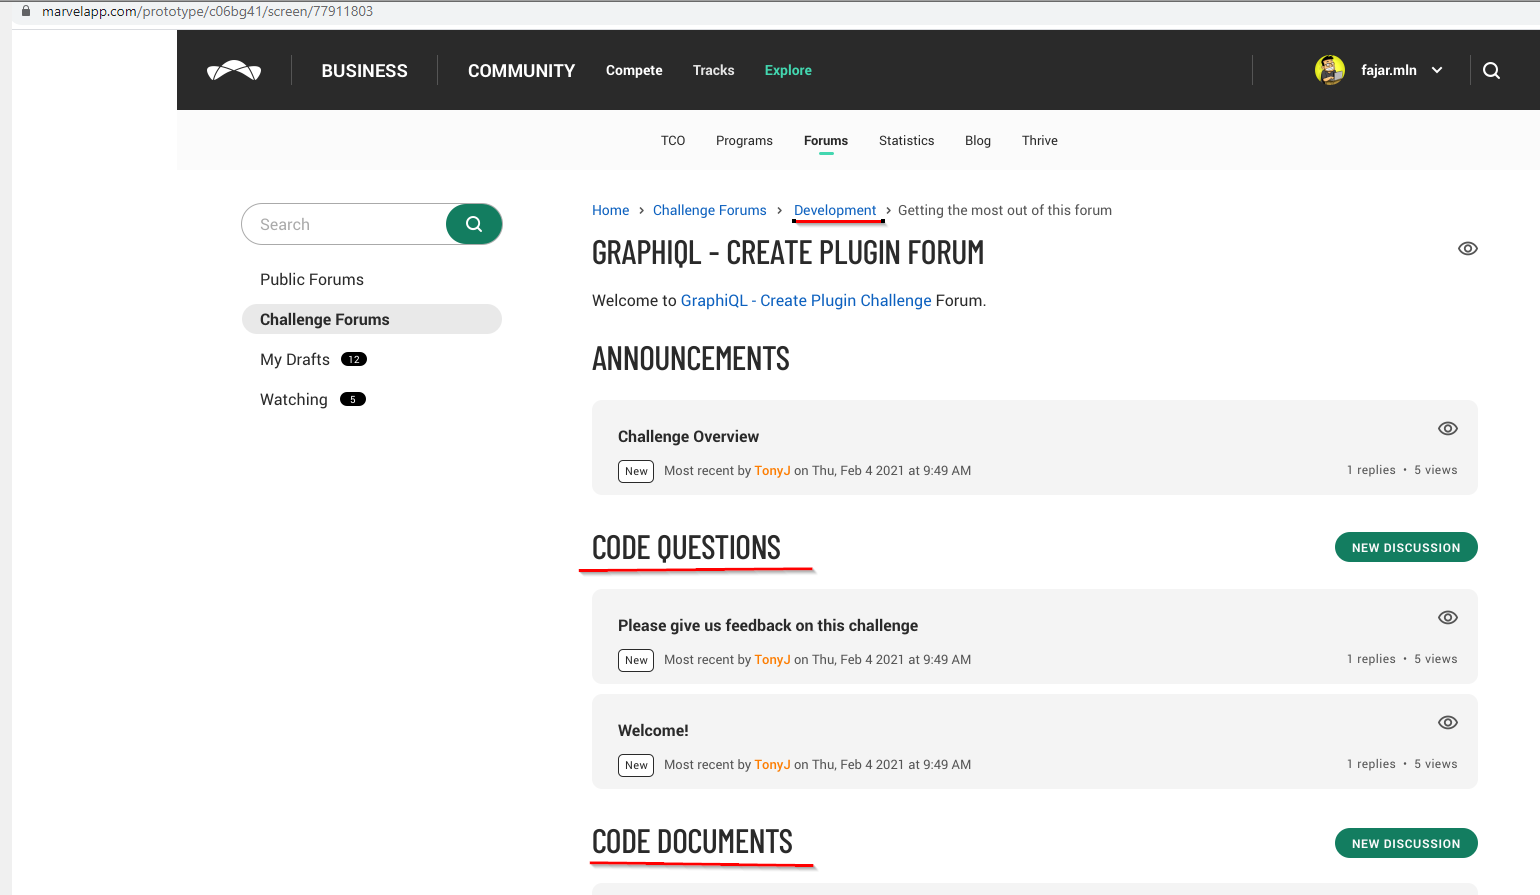Image resolution: width=1540 pixels, height=895 pixels.
Task: Click the green search button in sidebar
Action: tap(474, 224)
